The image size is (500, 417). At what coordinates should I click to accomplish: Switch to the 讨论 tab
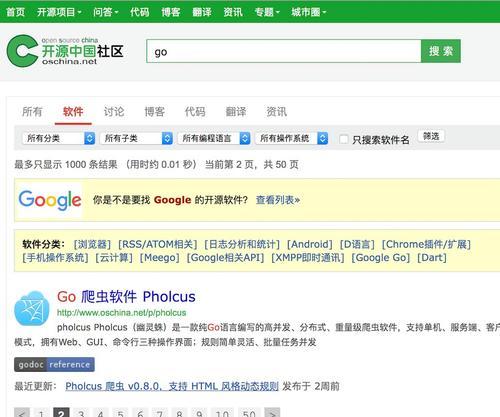(x=114, y=112)
